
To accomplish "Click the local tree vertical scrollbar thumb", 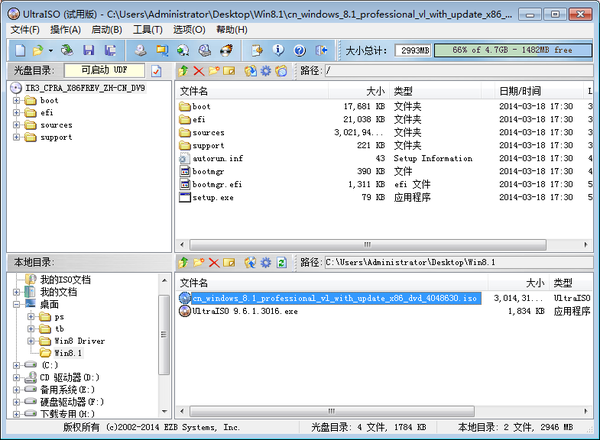I will pyautogui.click(x=164, y=335).
